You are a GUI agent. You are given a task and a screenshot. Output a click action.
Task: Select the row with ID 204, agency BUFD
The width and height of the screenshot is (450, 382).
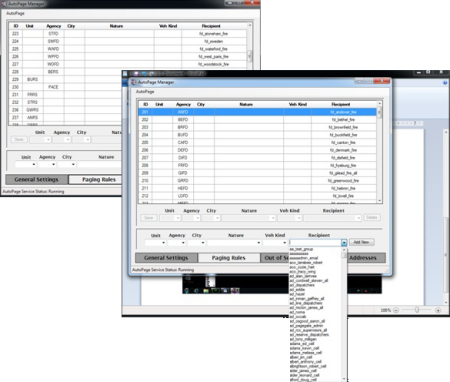coord(258,135)
